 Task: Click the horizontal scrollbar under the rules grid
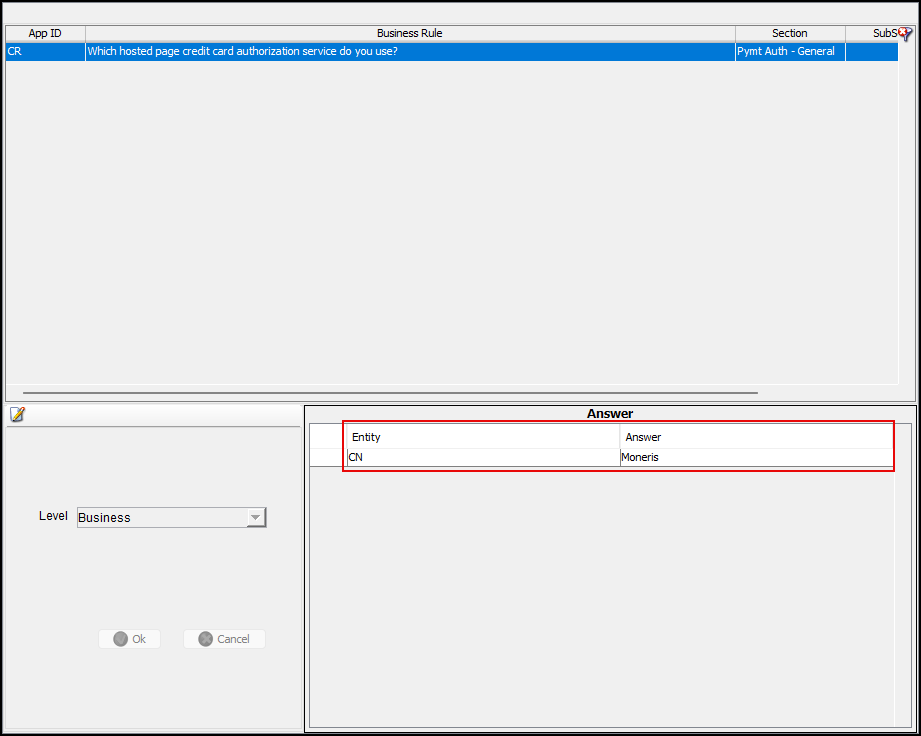click(390, 393)
